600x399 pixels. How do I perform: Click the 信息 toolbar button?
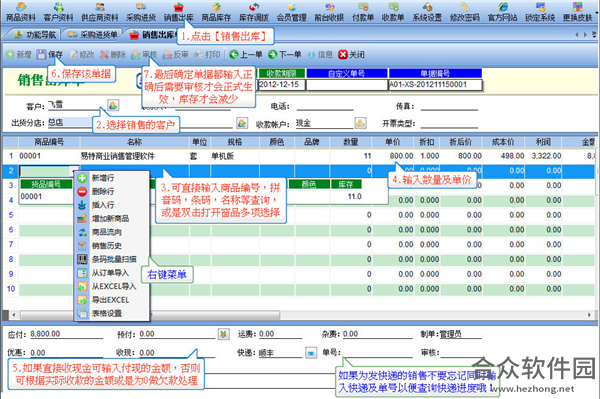pos(320,54)
